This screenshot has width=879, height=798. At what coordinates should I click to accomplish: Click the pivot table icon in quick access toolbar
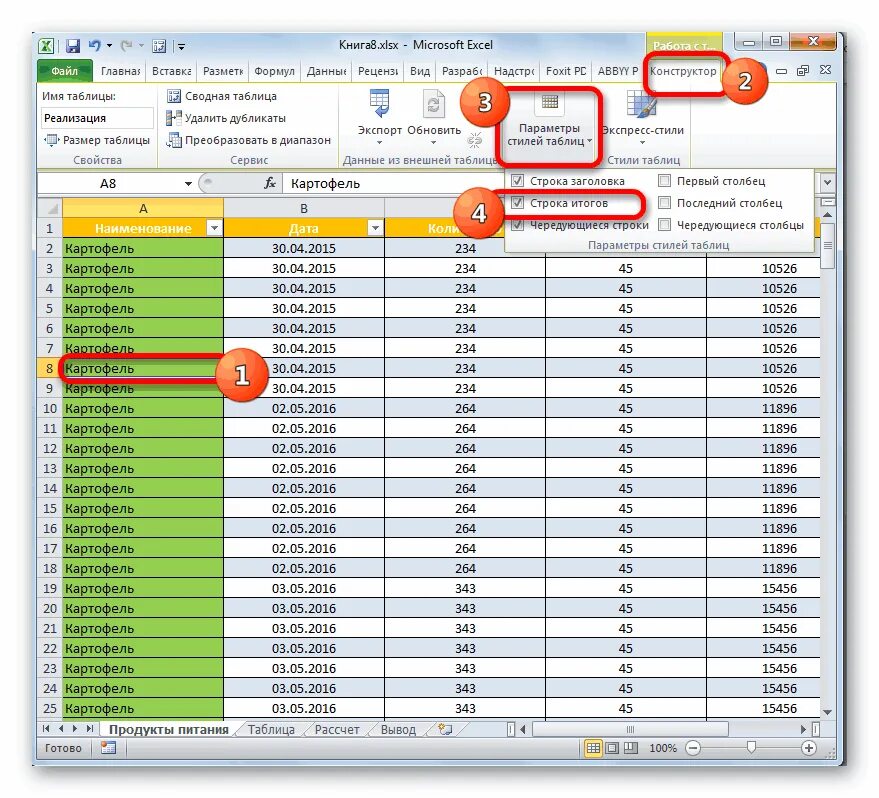pos(159,46)
